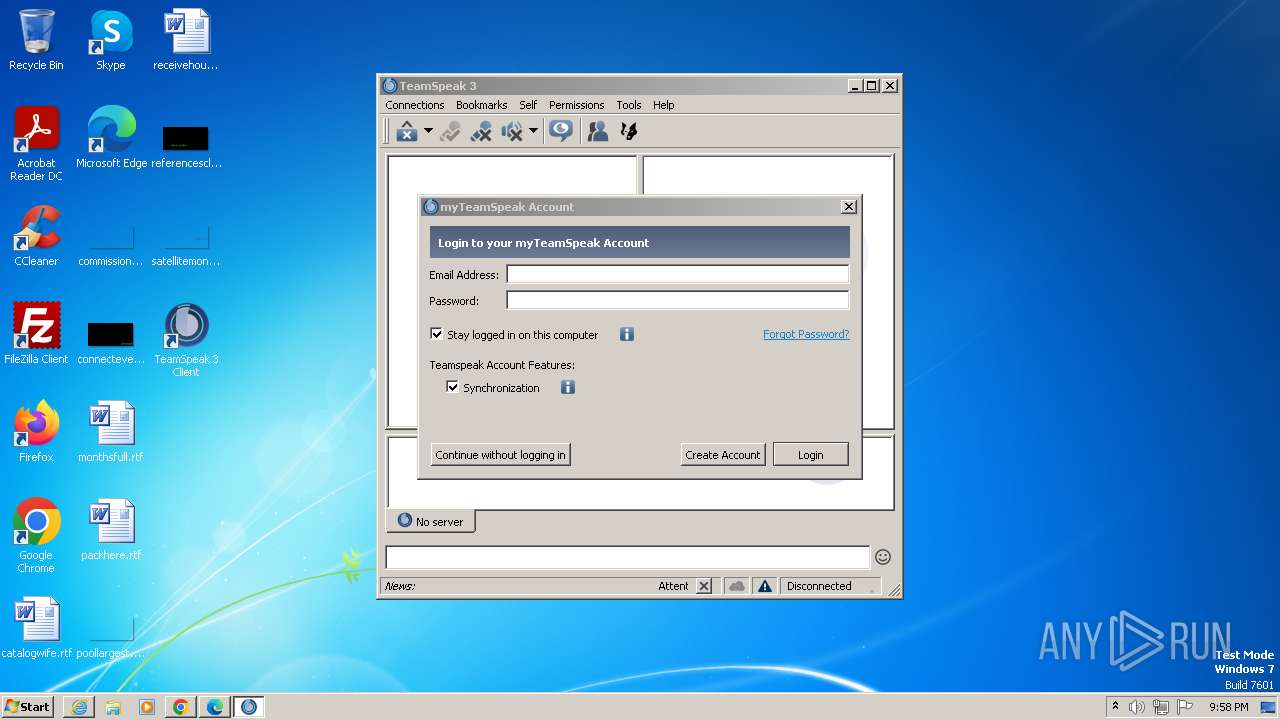Click Internet Explorer taskbar icon
Screen dimensions: 1280x720
pyautogui.click(x=79, y=707)
